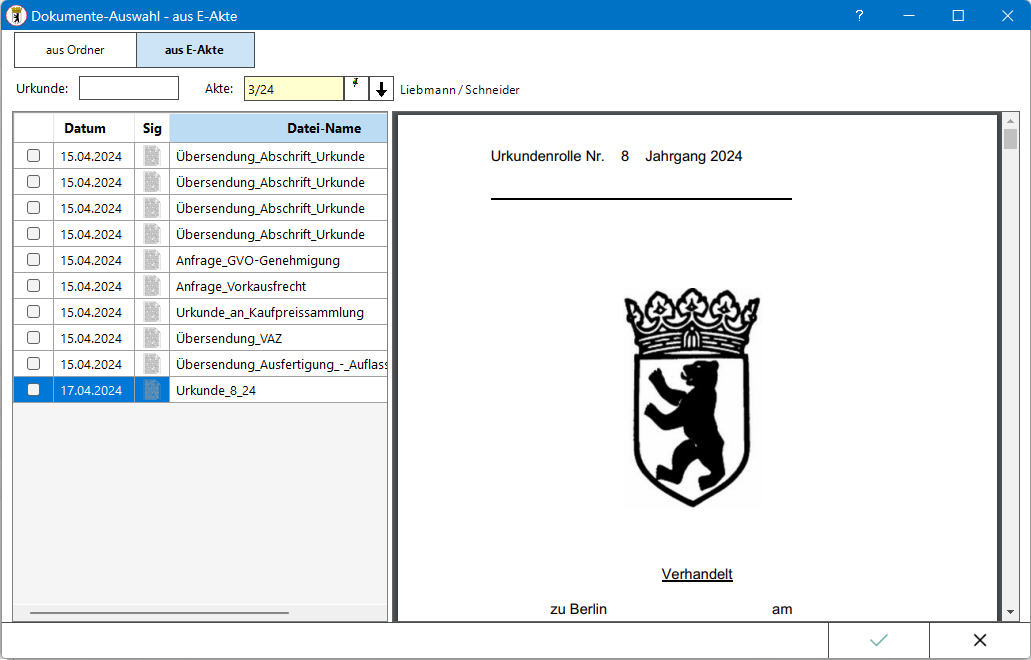Image resolution: width=1031 pixels, height=660 pixels.
Task: Click the Berlin bear coat of arms in preview
Action: tap(692, 397)
